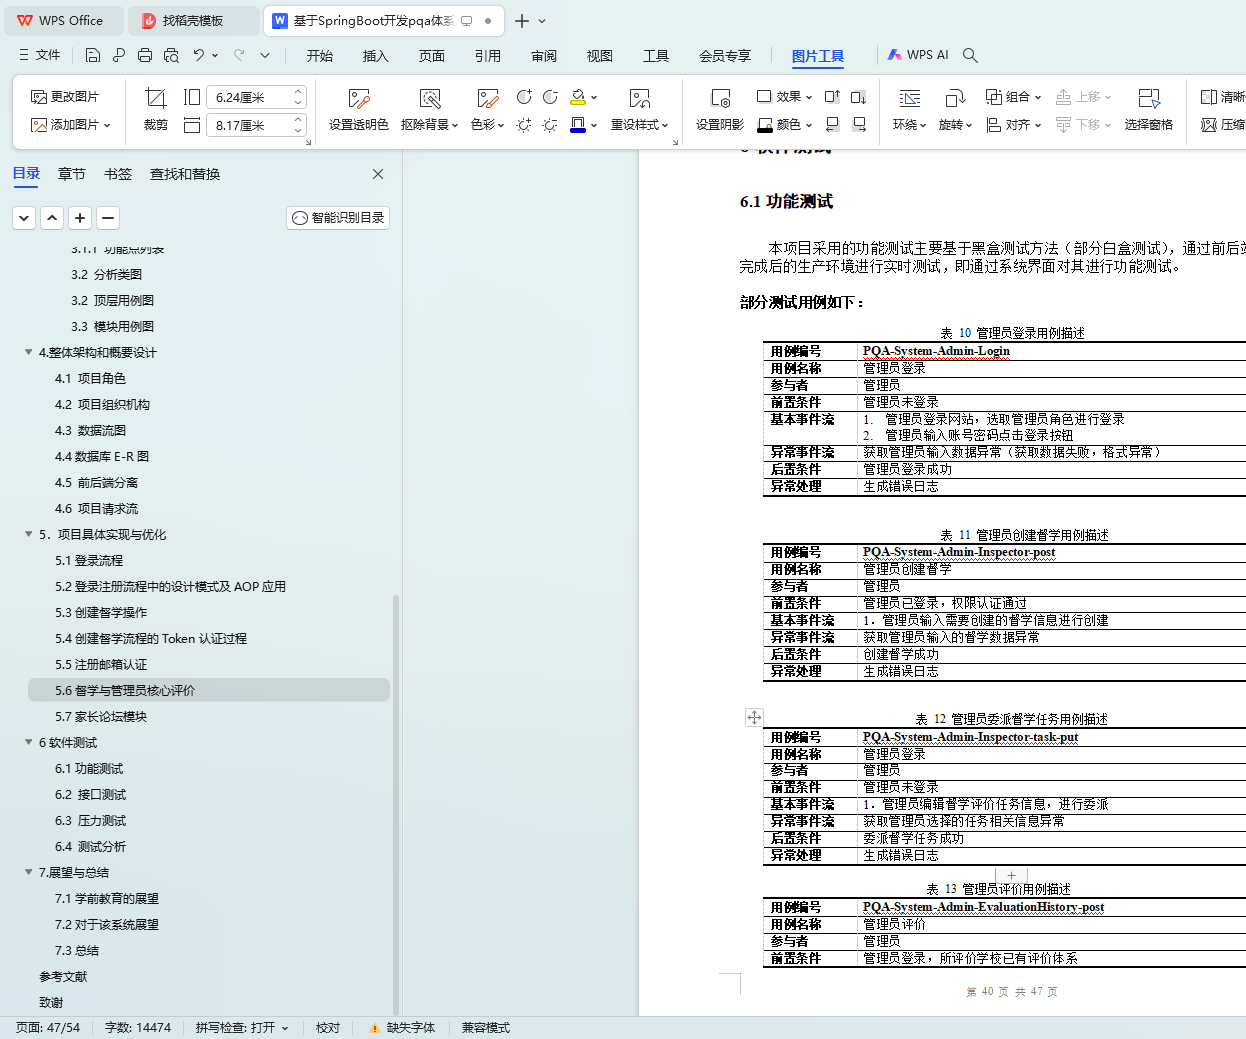This screenshot has width=1246, height=1039.
Task: Switch to 审阅 (Review) ribbon tab
Action: pyautogui.click(x=544, y=56)
